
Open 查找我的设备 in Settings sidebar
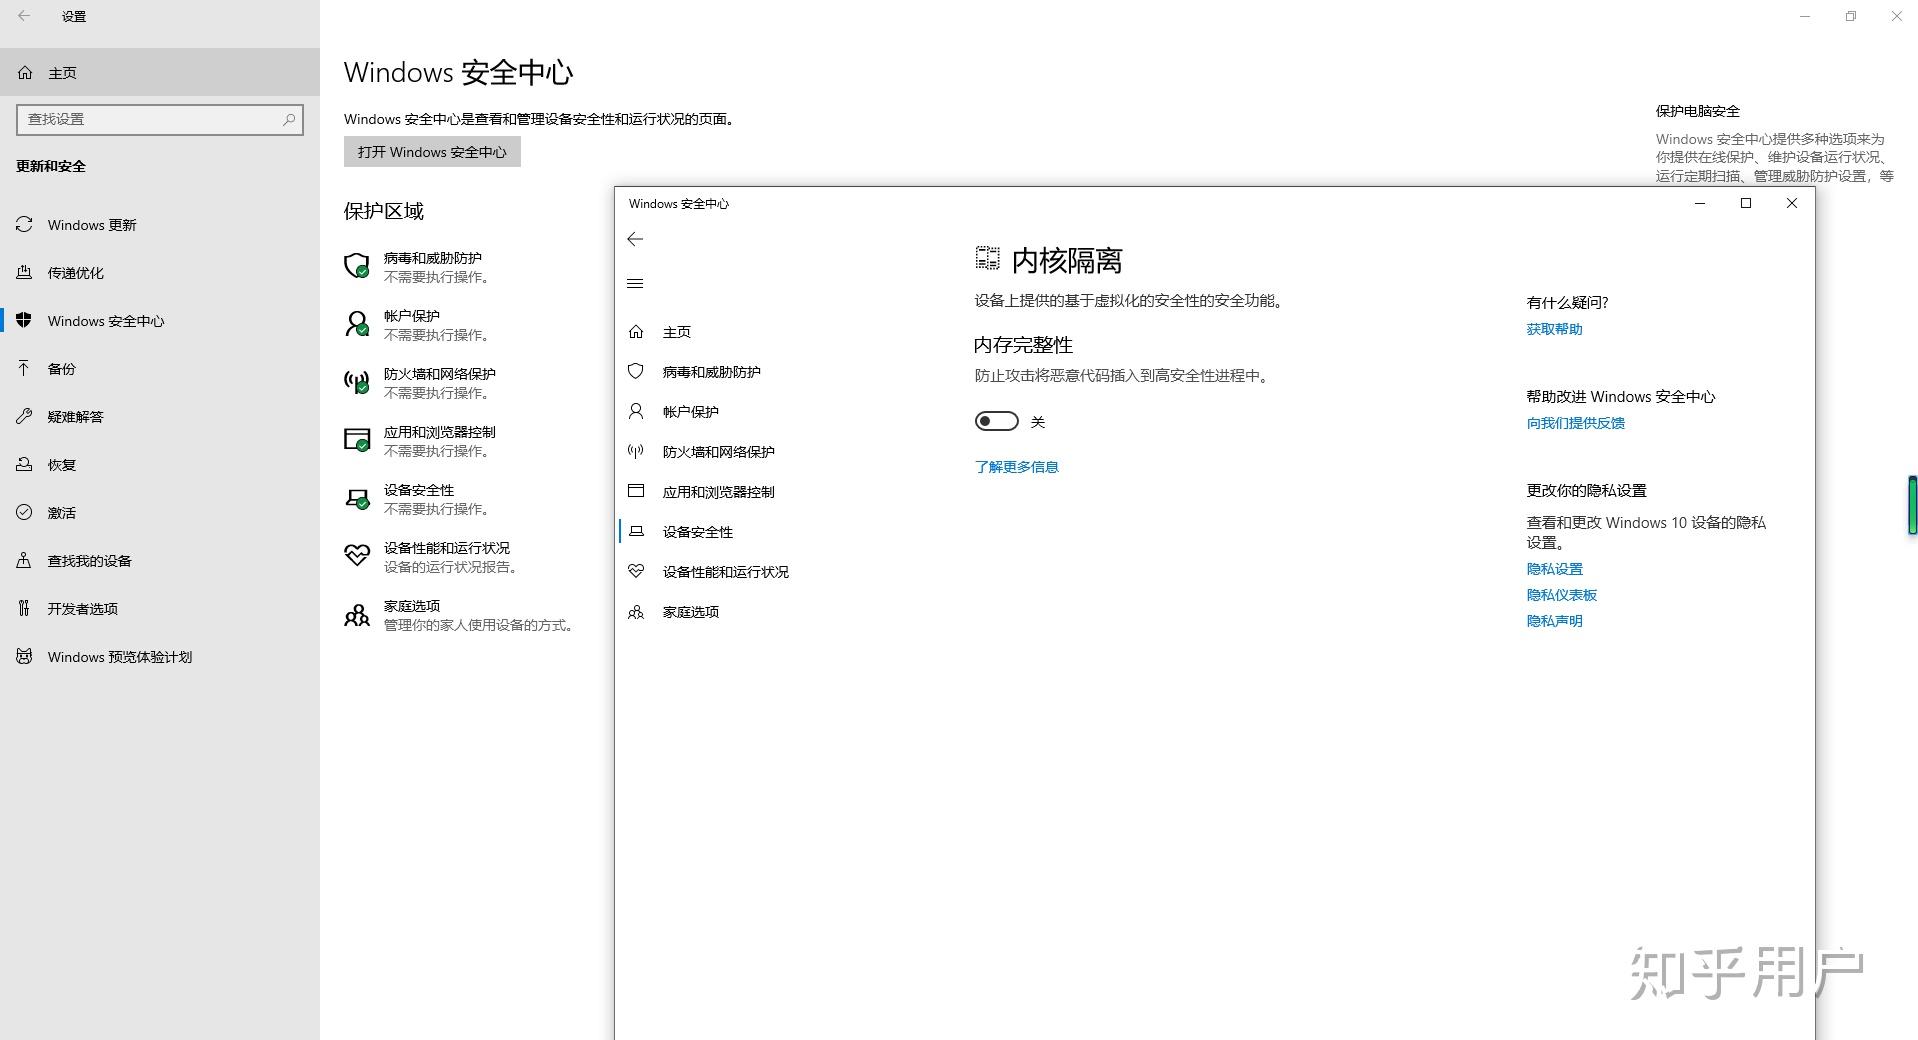click(x=160, y=561)
